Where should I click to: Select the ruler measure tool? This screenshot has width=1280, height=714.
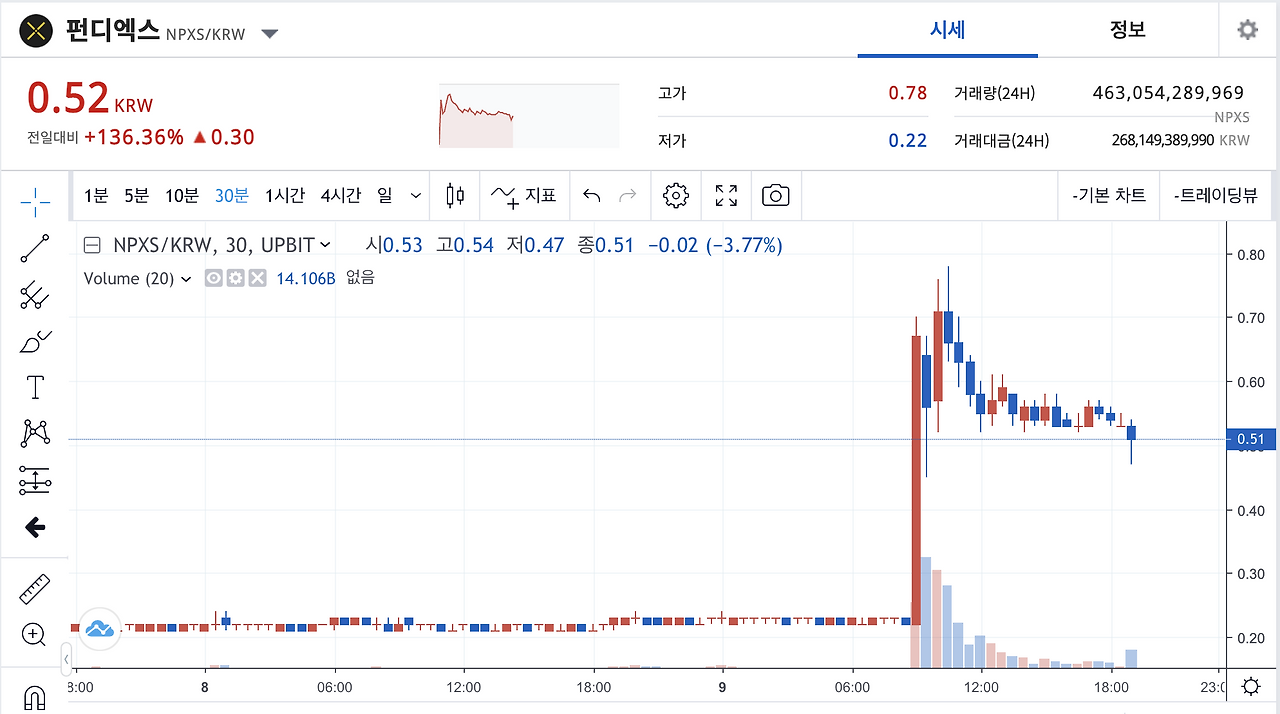pyautogui.click(x=35, y=589)
